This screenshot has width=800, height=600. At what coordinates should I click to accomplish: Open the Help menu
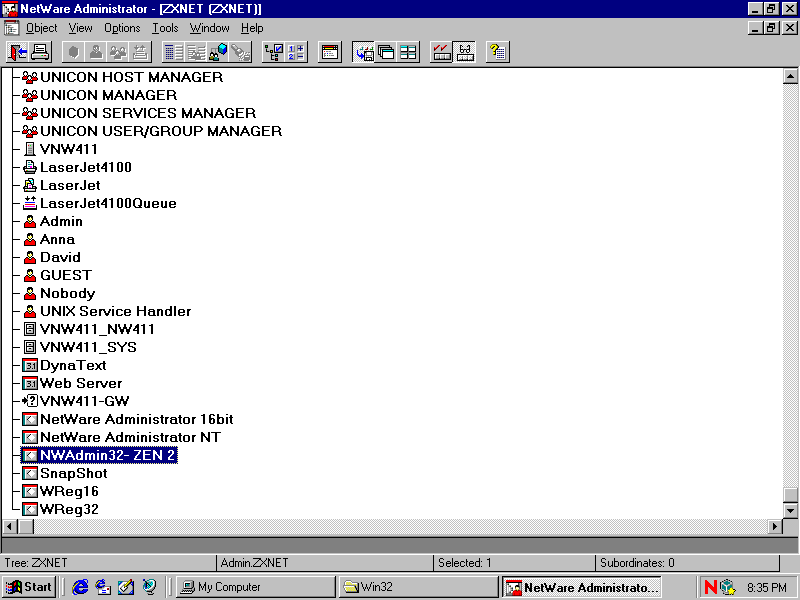(252, 28)
